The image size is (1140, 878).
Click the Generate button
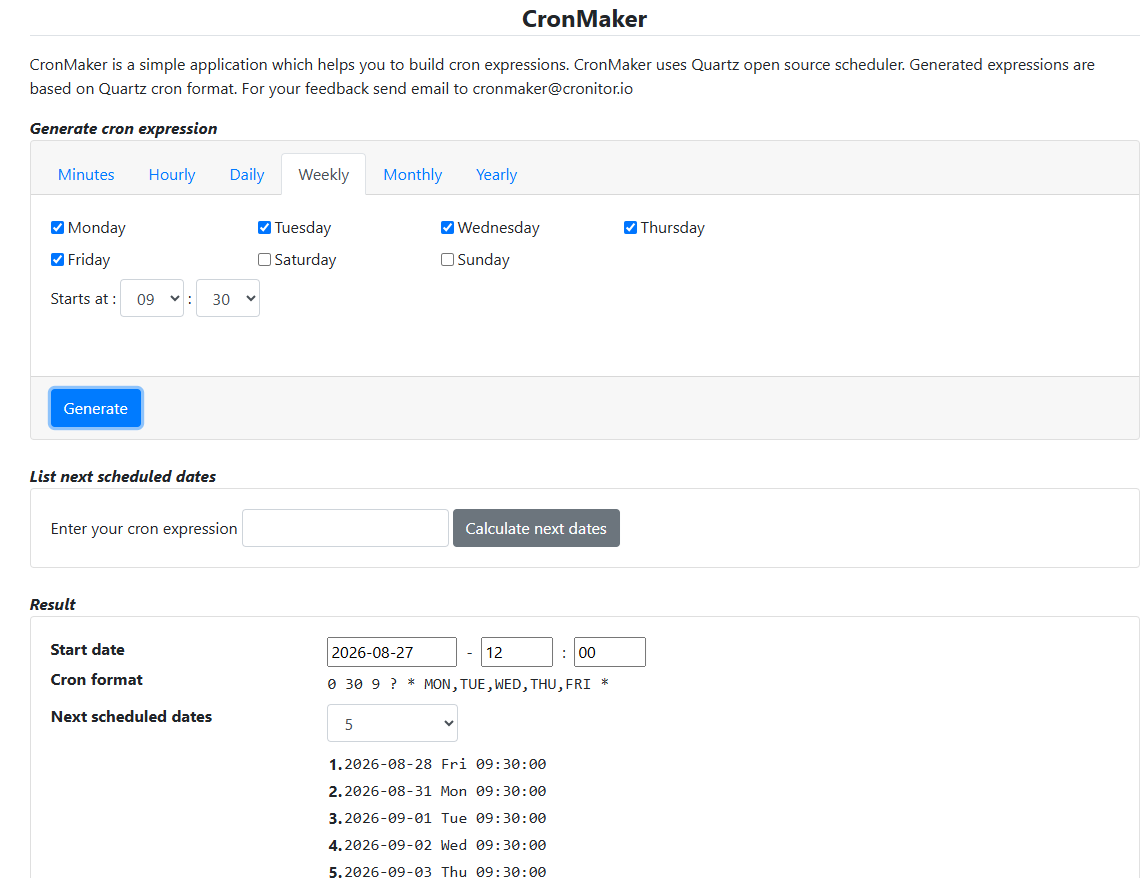(96, 408)
